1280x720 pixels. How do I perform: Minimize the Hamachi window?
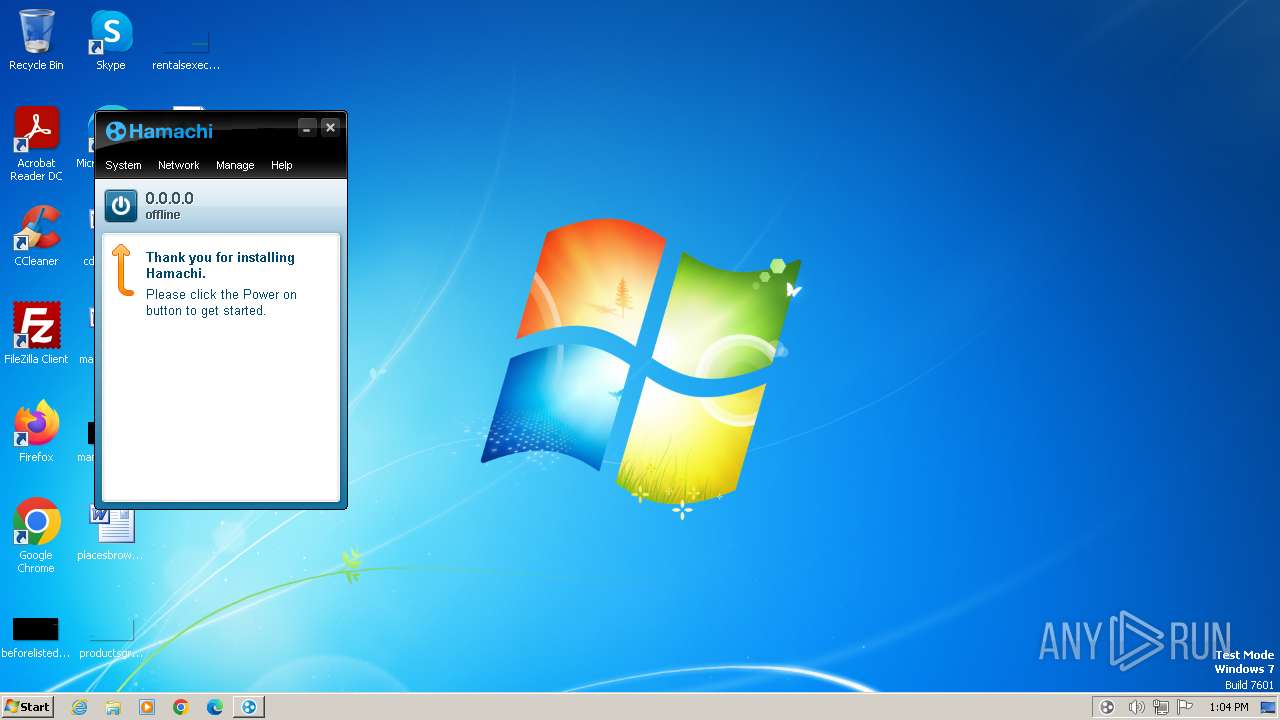coord(307,127)
